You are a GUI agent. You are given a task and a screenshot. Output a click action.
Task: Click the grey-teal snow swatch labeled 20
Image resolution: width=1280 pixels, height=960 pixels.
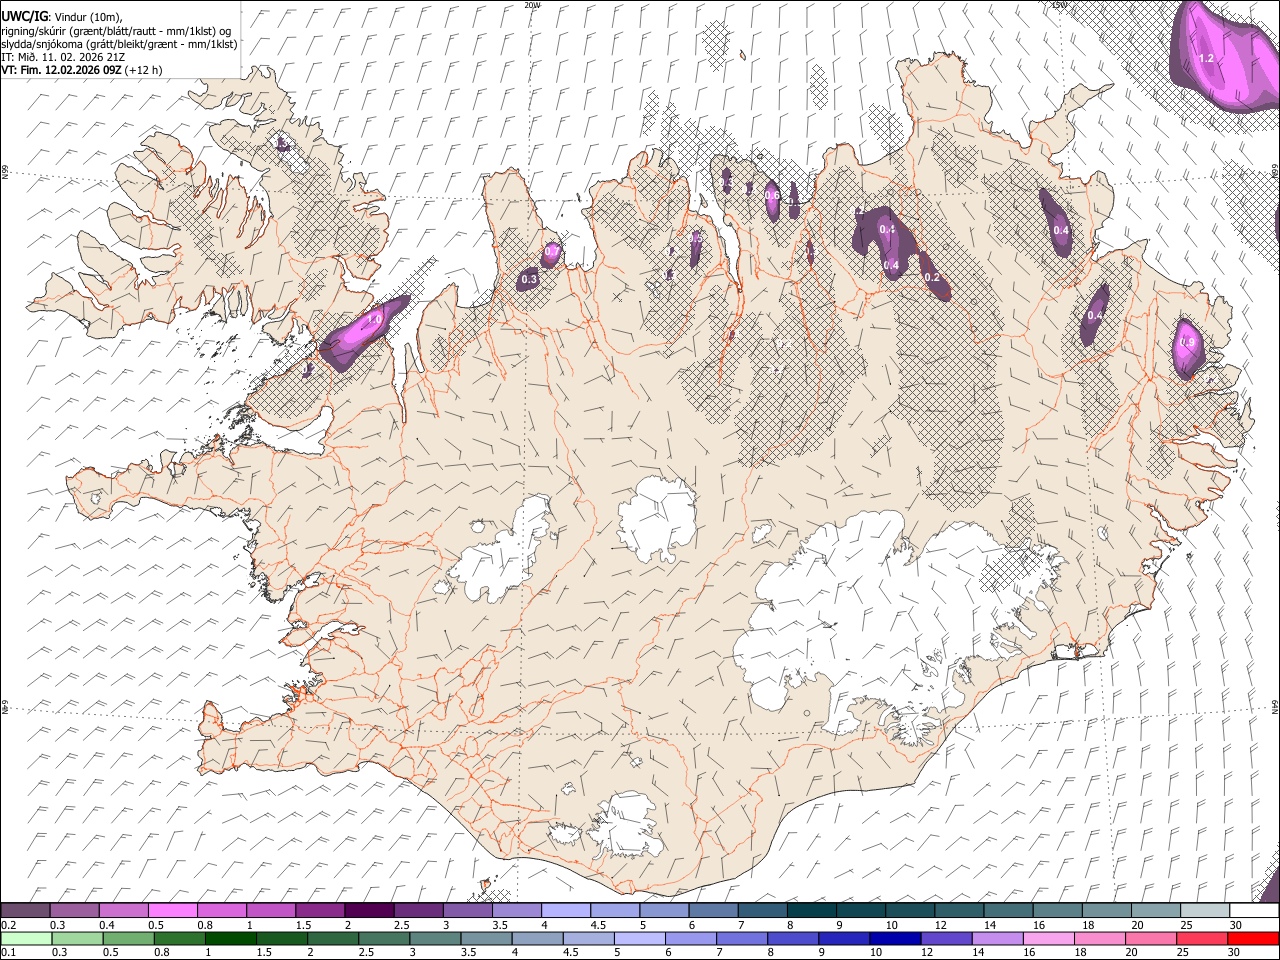pyautogui.click(x=1156, y=911)
